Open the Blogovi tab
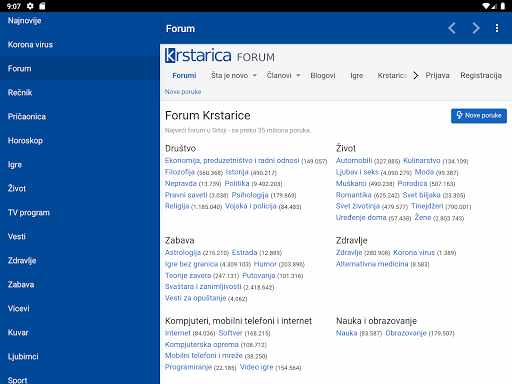 [323, 76]
